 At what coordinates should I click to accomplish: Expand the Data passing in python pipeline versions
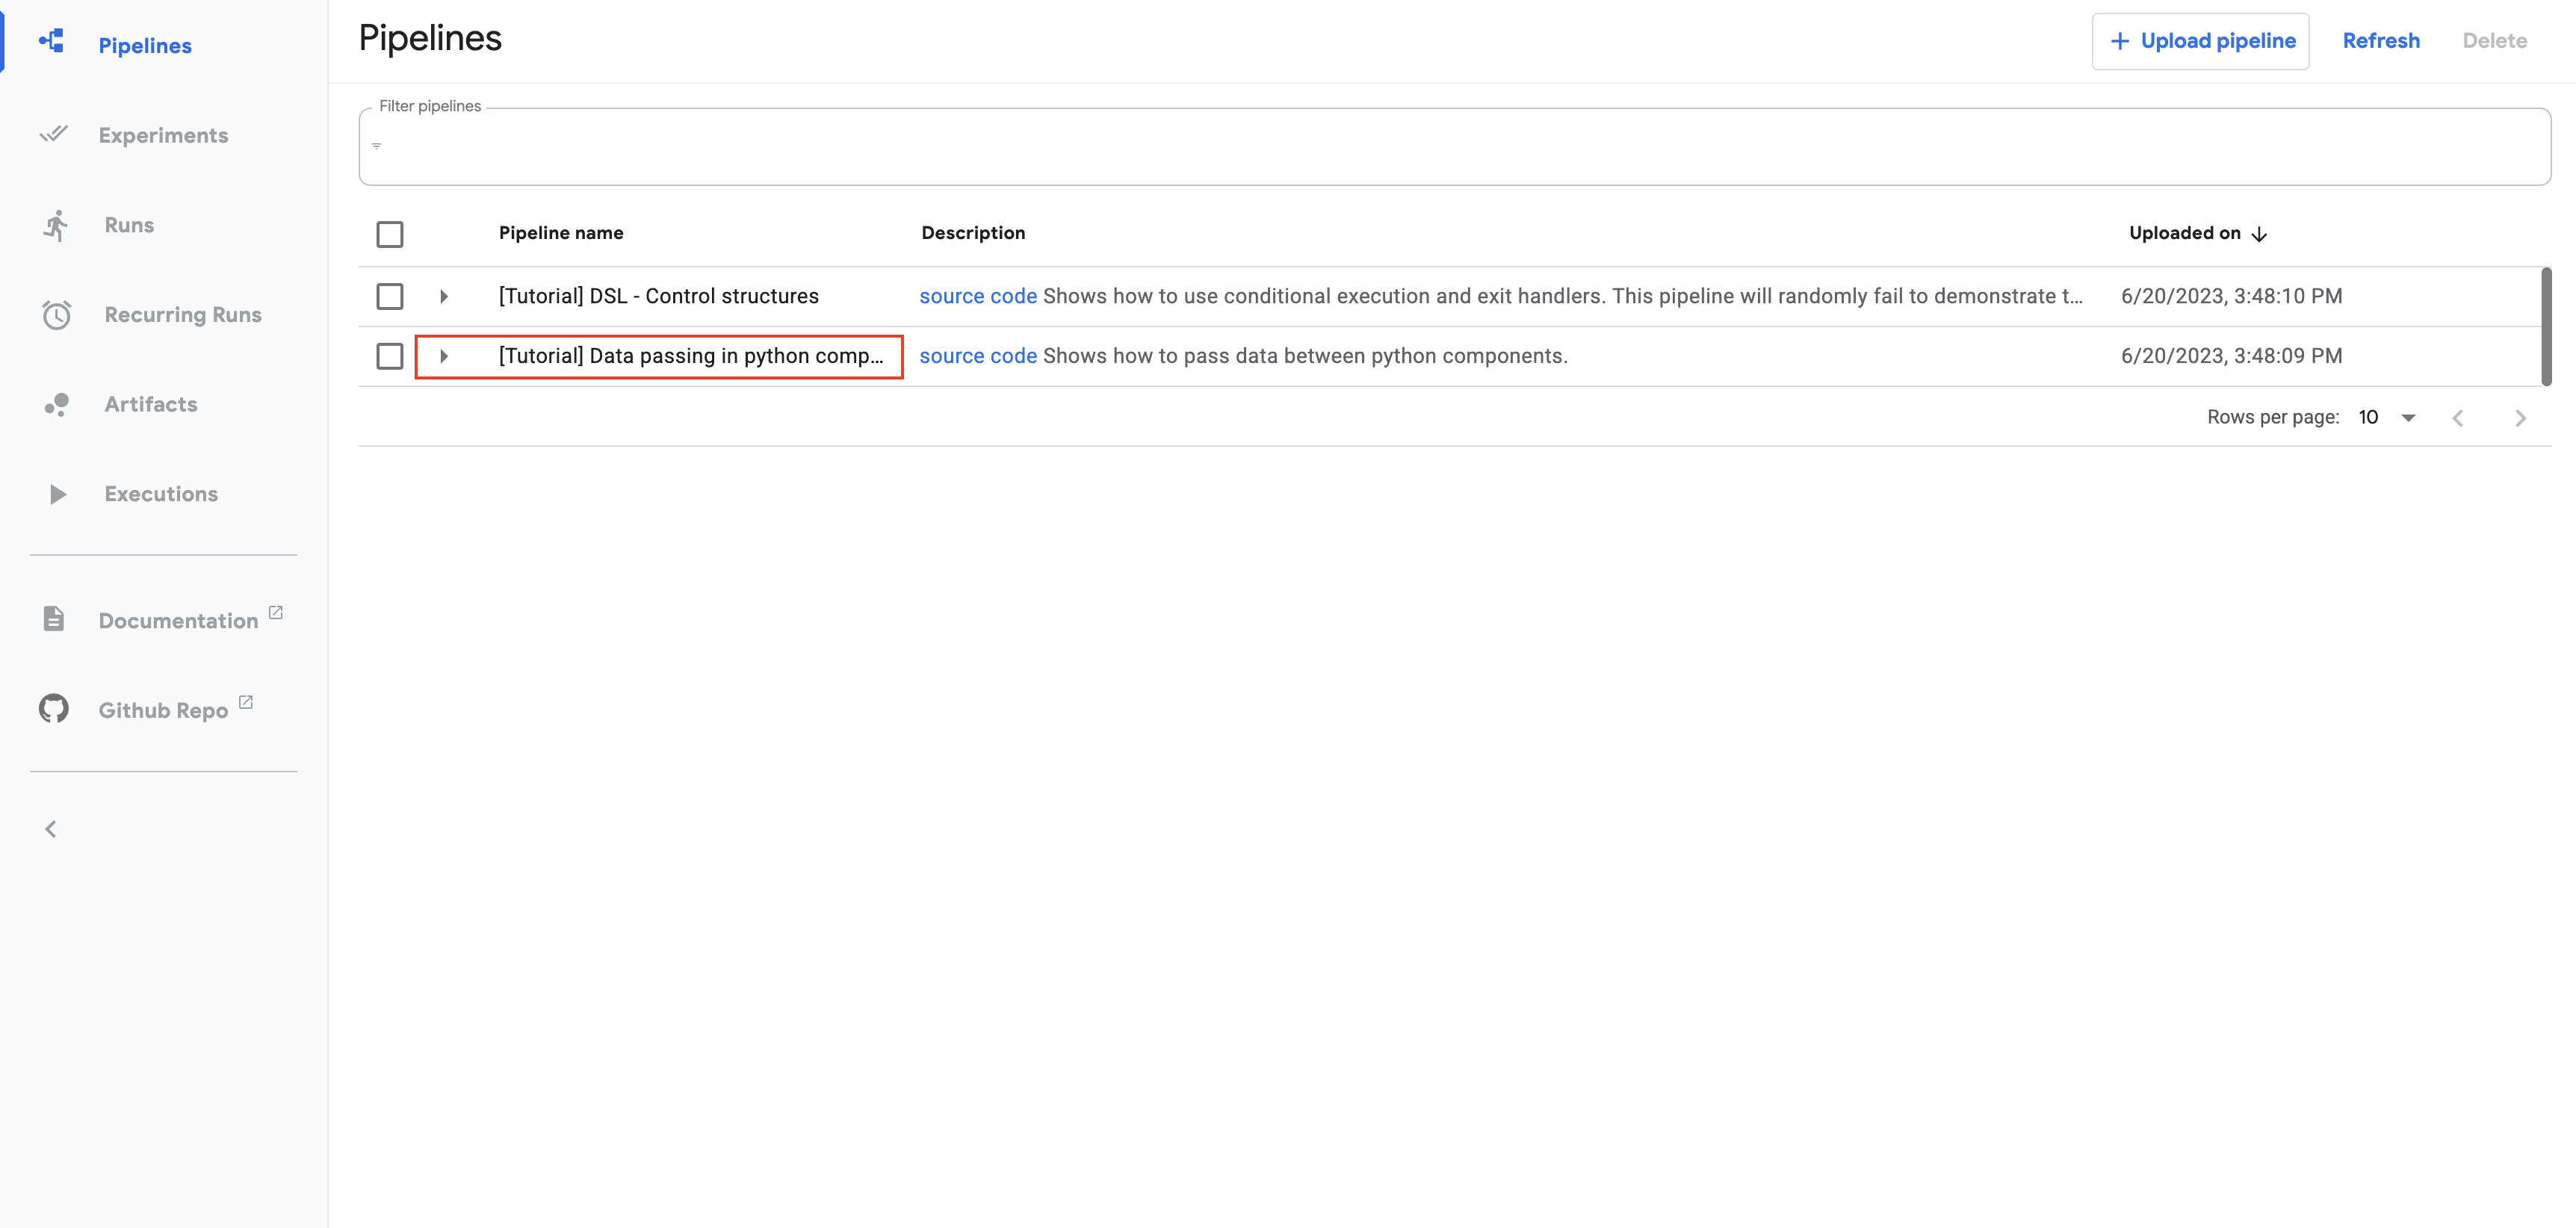pos(444,356)
